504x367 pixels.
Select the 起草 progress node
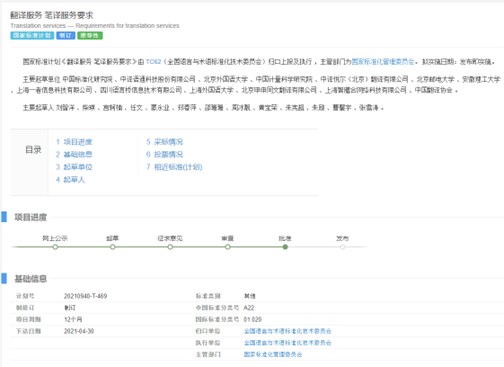113,247
